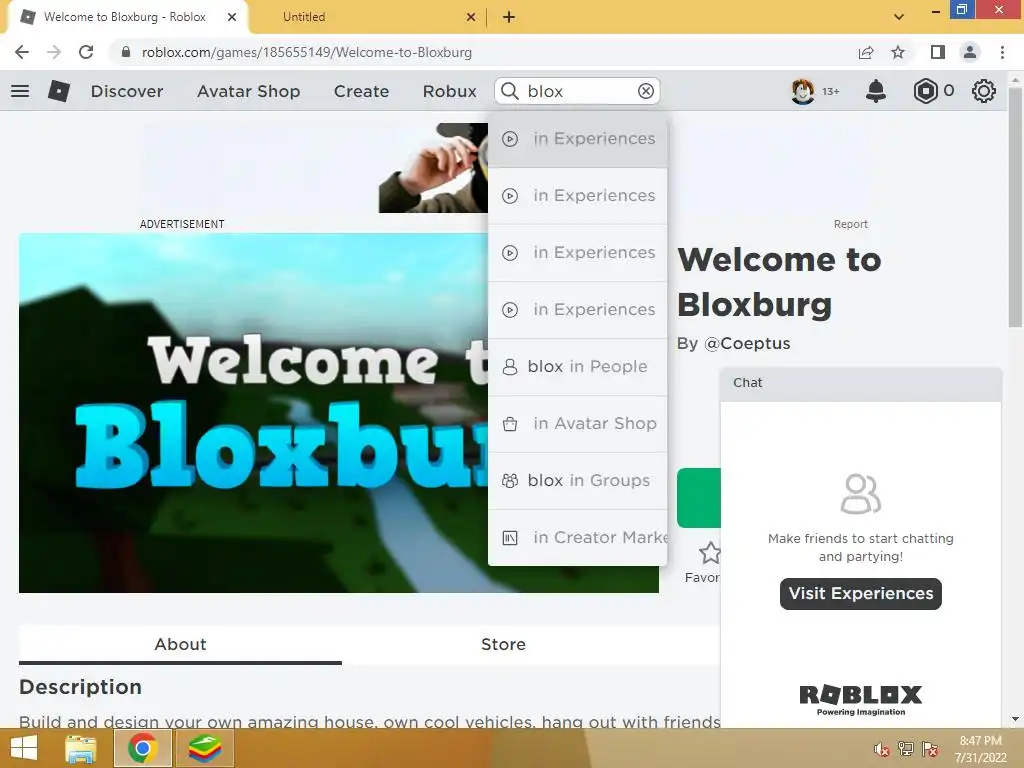Open Discover in the navigation bar
The height and width of the screenshot is (768, 1024).
127,91
